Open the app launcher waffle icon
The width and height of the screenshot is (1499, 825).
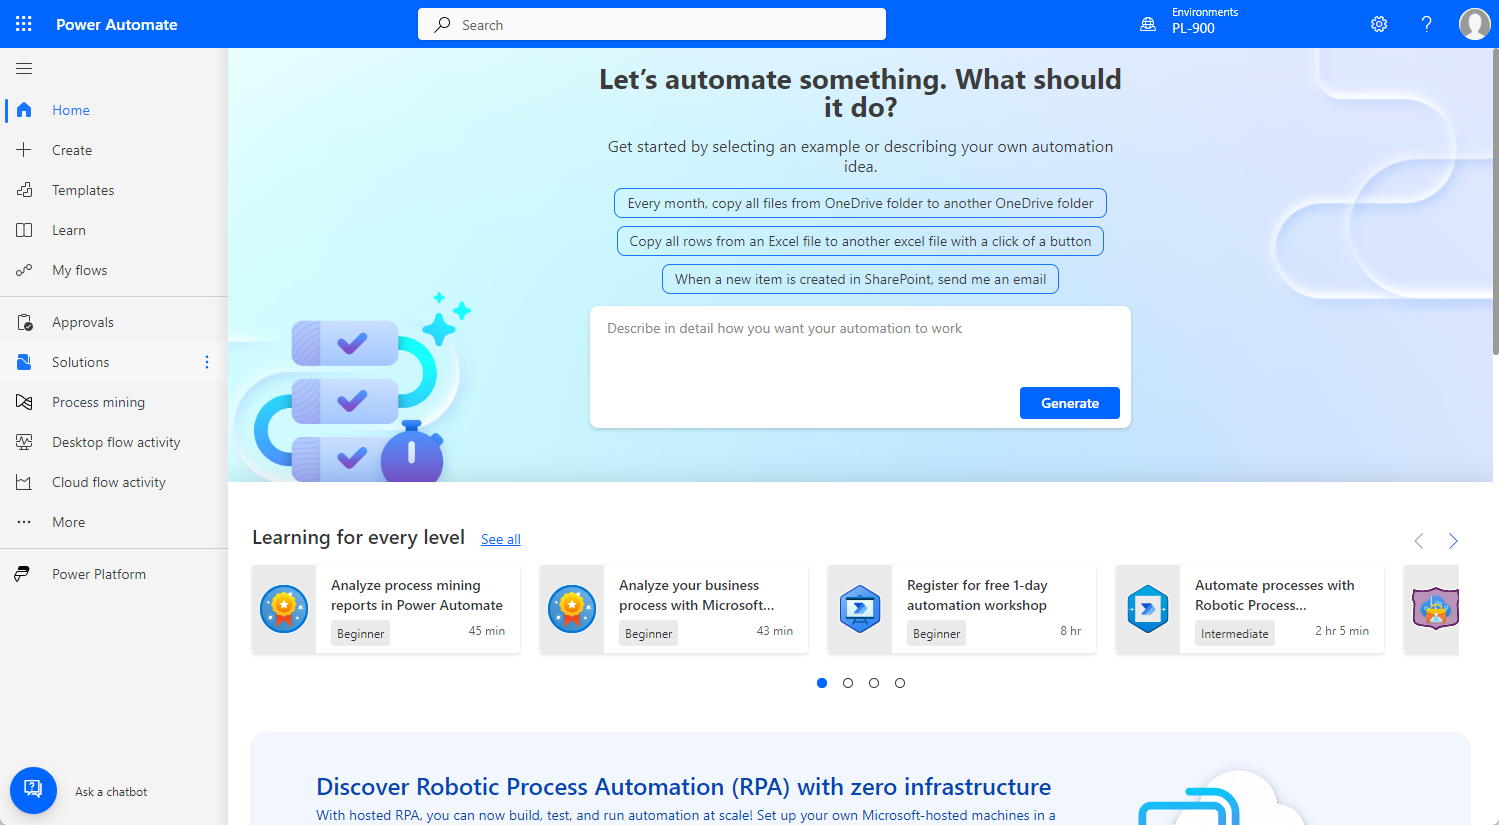tap(24, 24)
